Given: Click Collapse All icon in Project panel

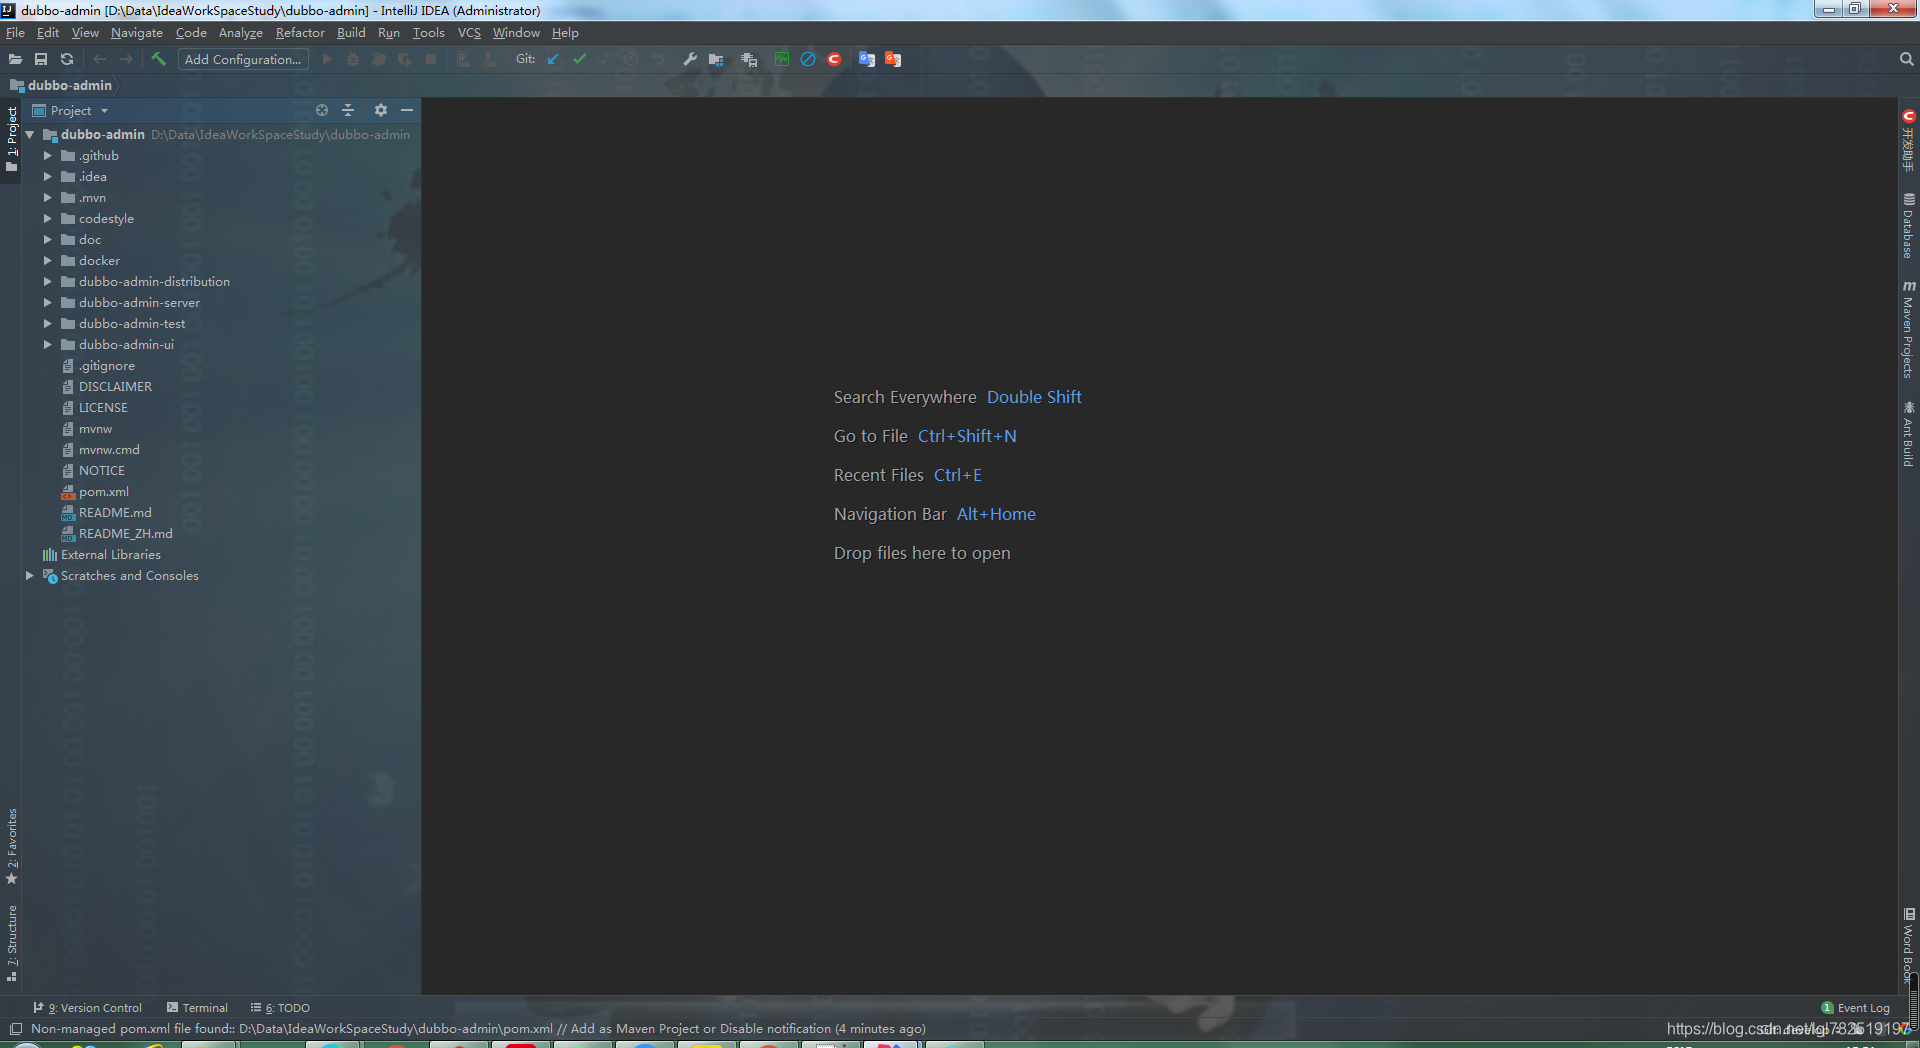Looking at the screenshot, I should click(348, 110).
